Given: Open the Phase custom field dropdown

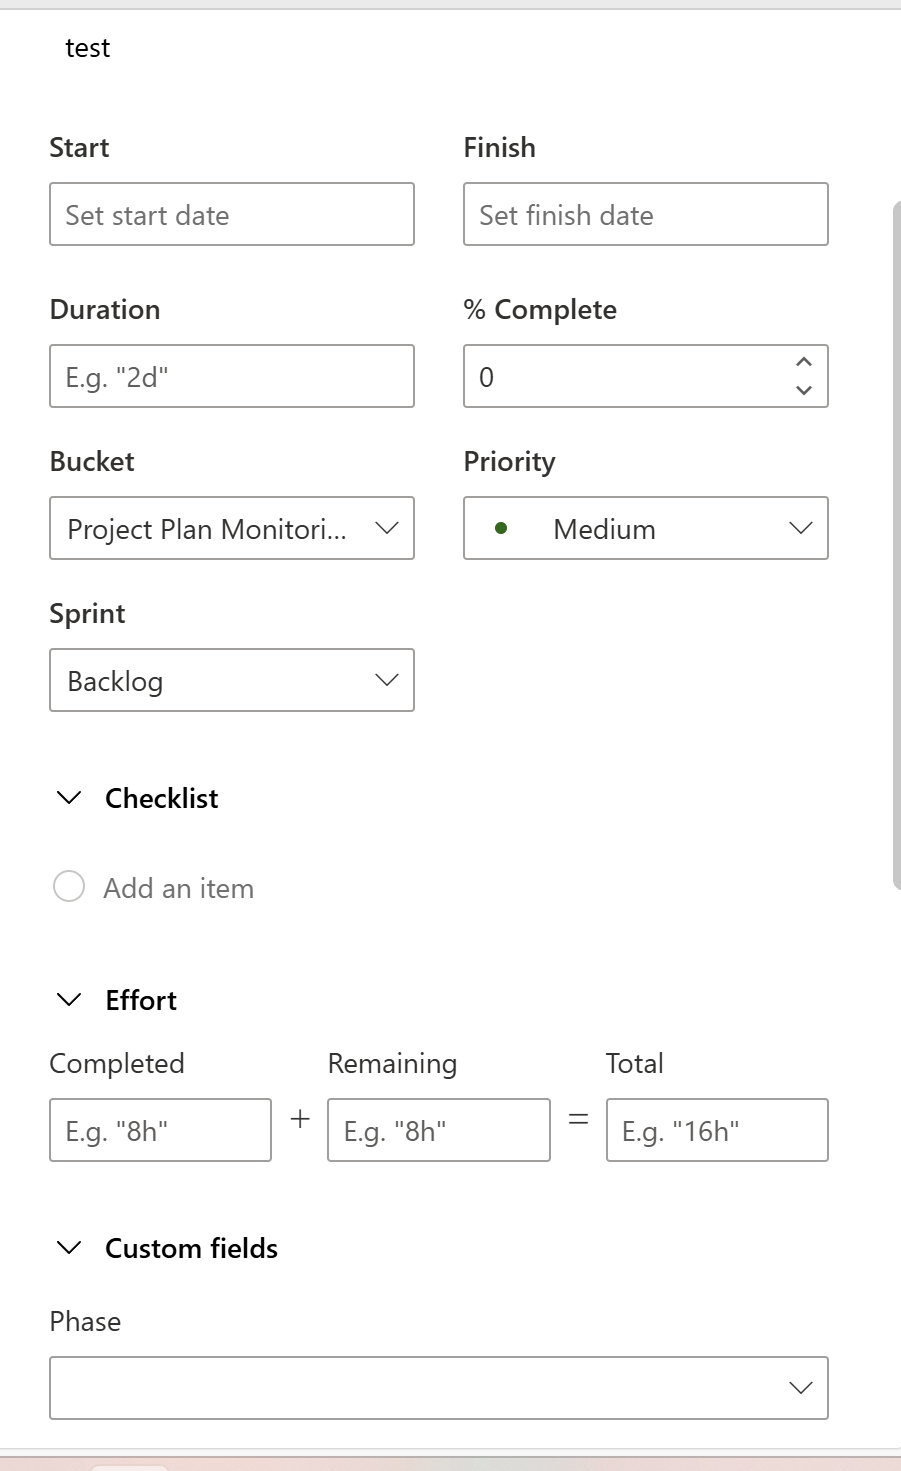Looking at the screenshot, I should coord(439,1387).
